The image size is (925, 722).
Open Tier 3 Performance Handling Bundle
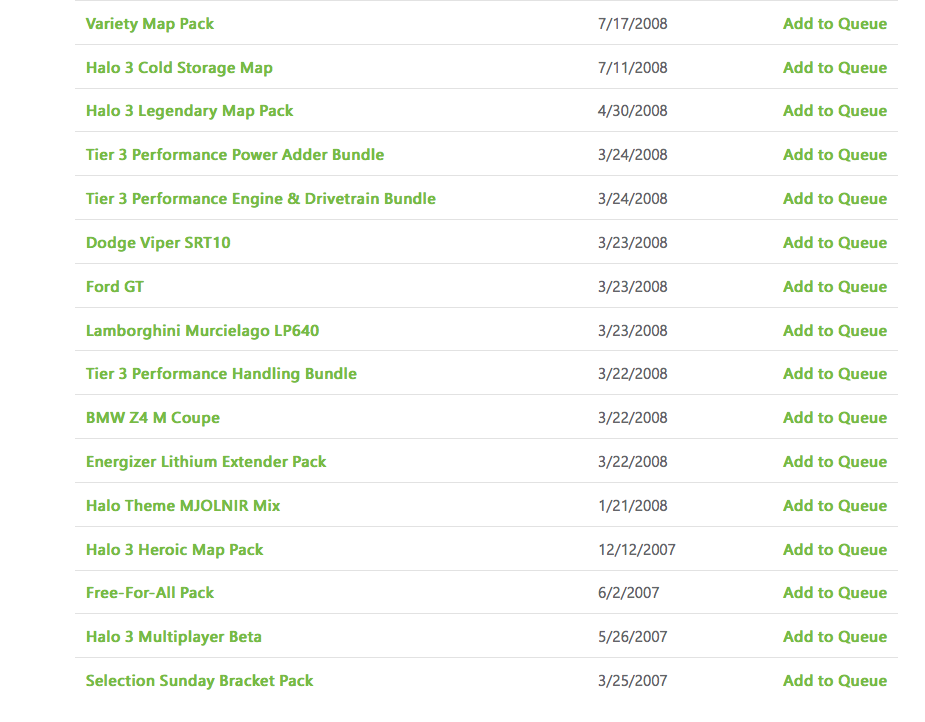point(221,374)
